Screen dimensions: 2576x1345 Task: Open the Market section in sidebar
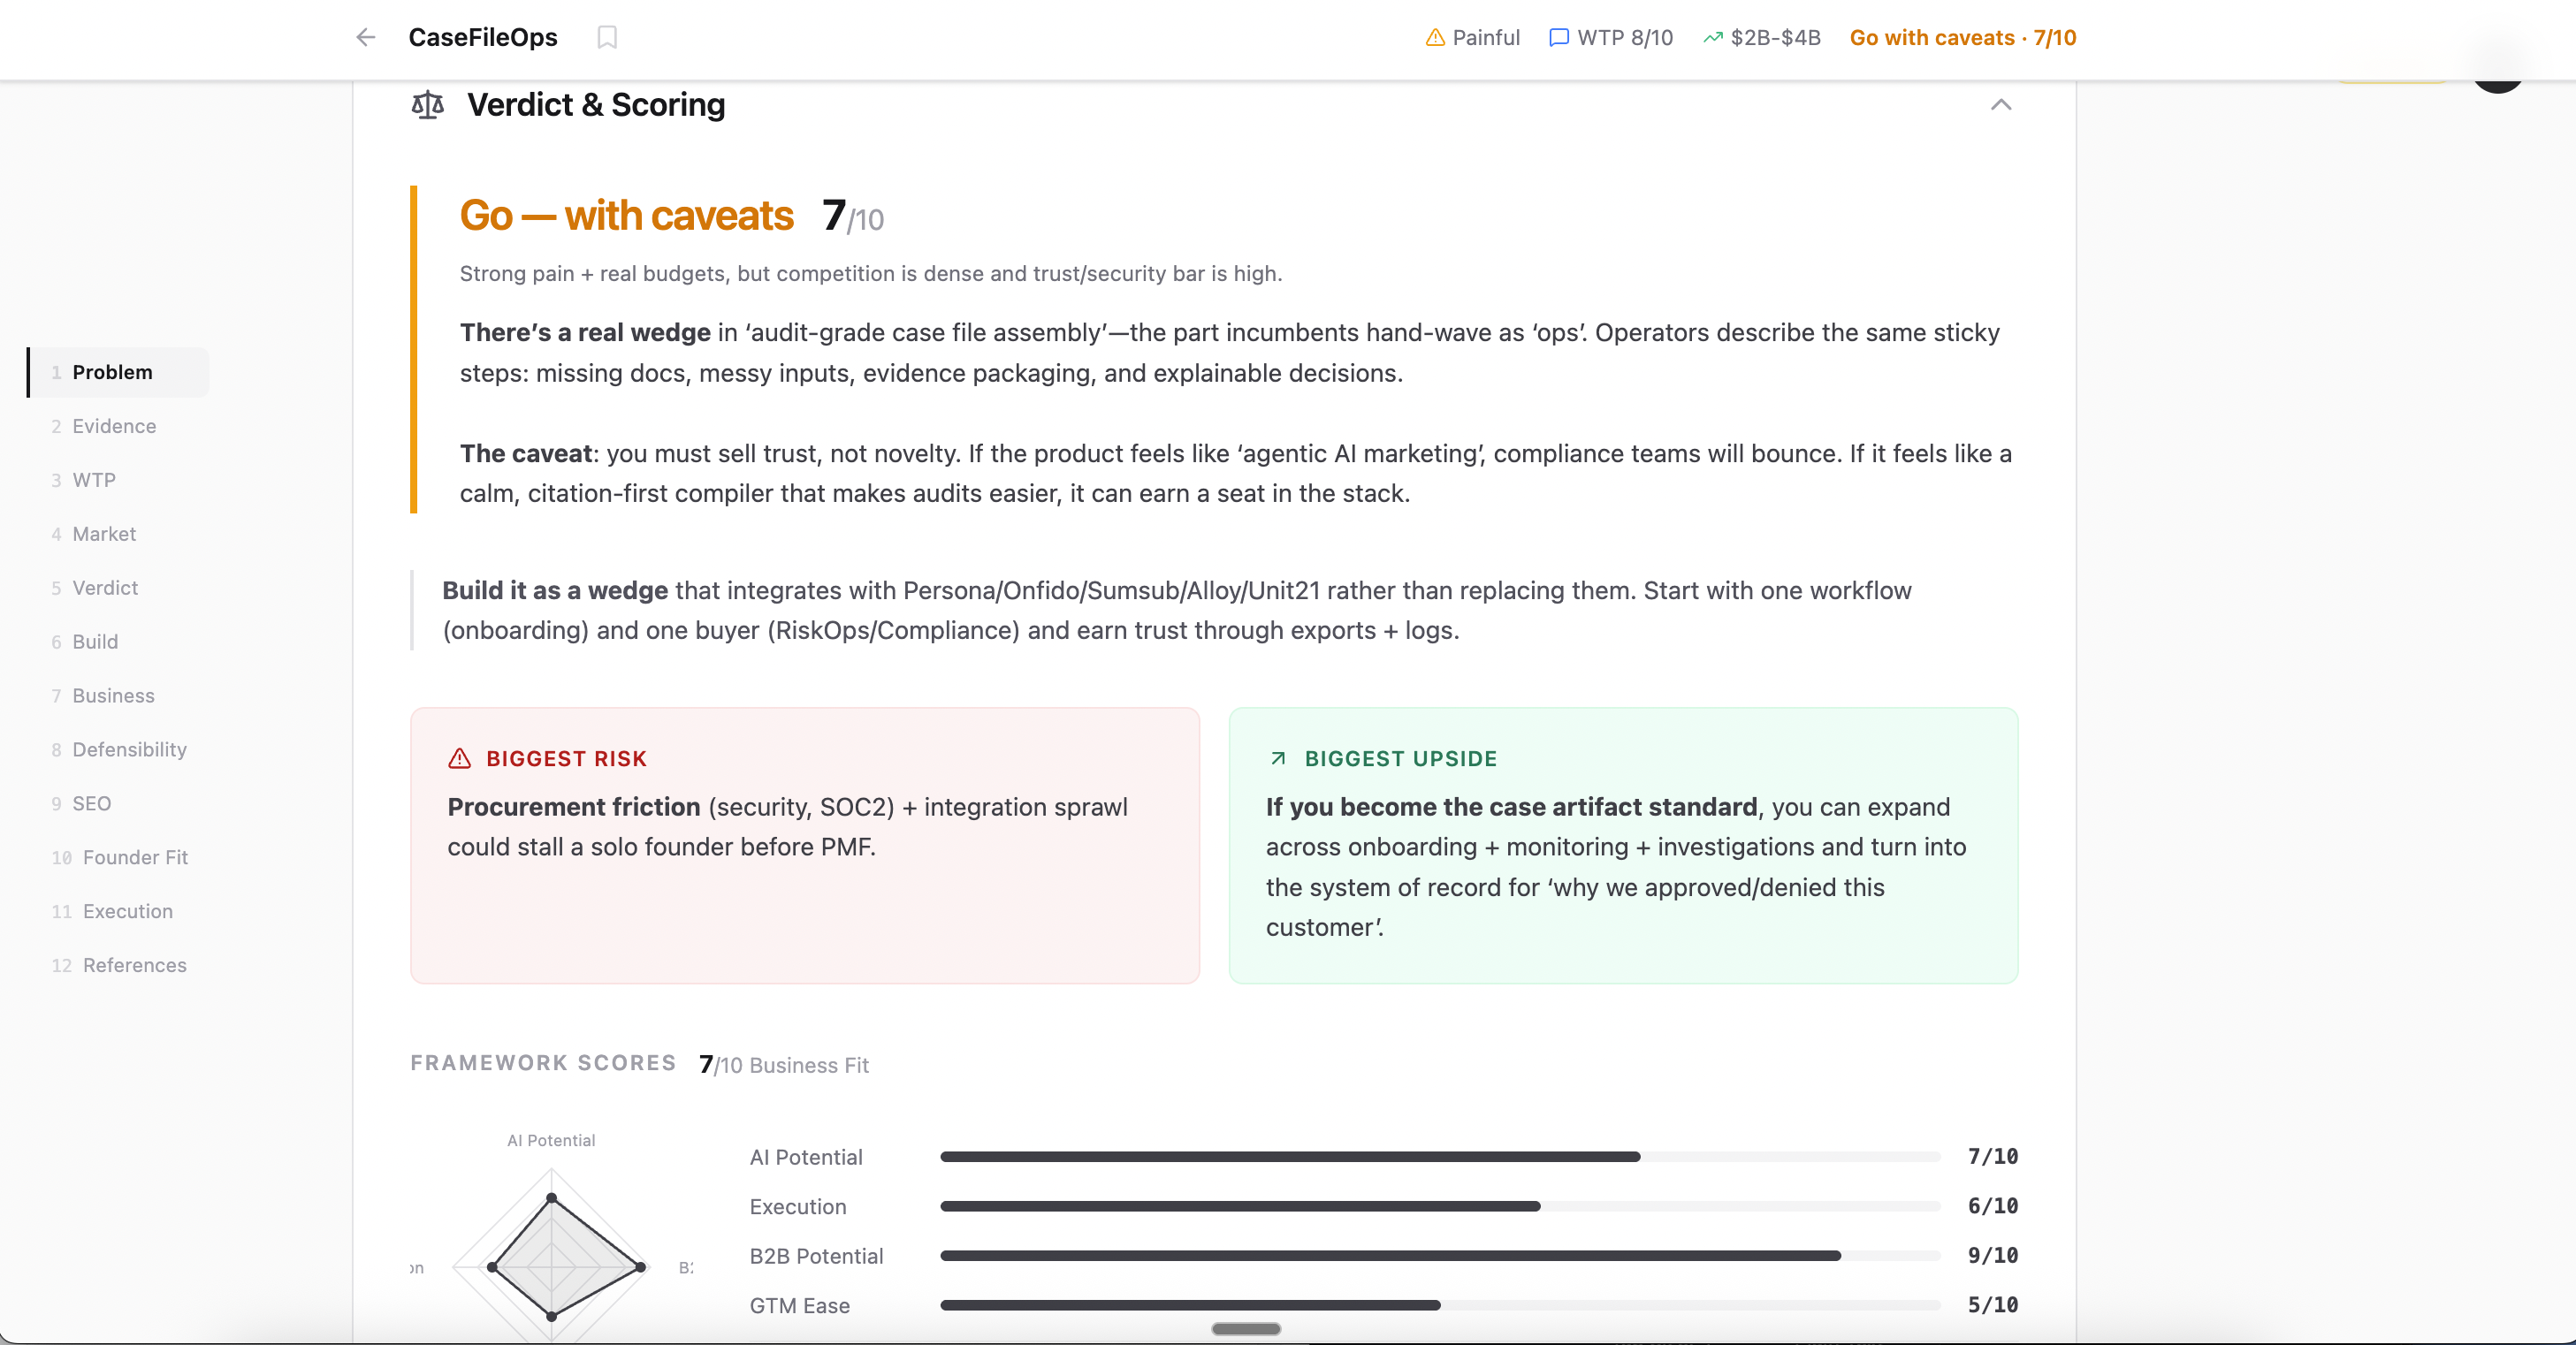[104, 534]
